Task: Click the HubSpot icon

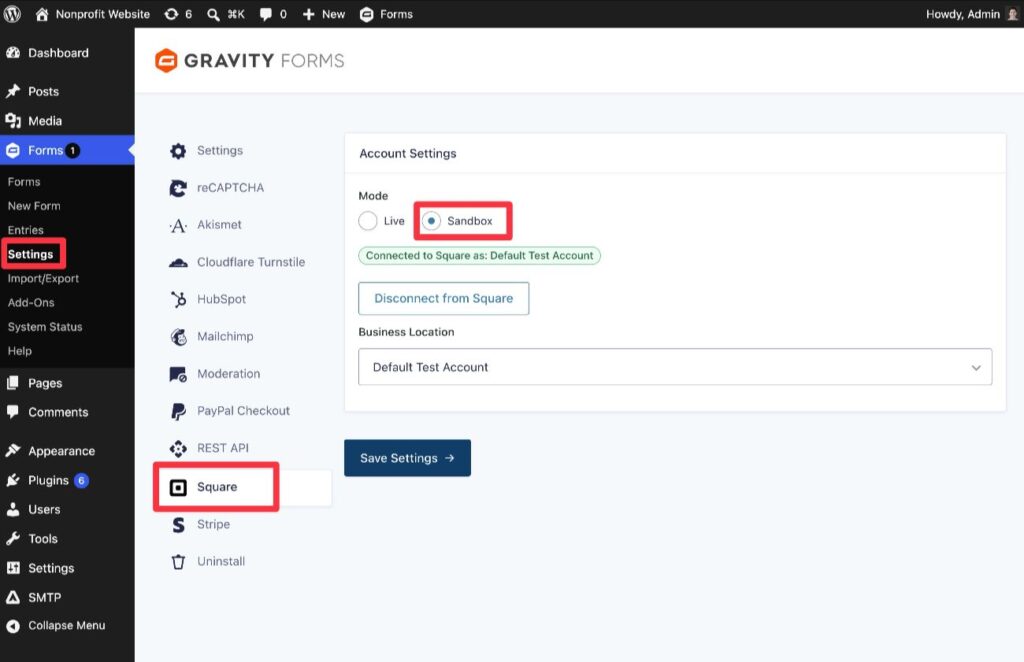Action: [178, 299]
